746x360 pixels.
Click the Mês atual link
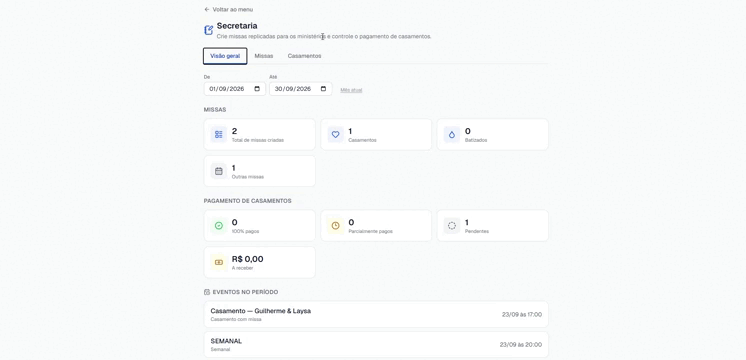click(351, 90)
